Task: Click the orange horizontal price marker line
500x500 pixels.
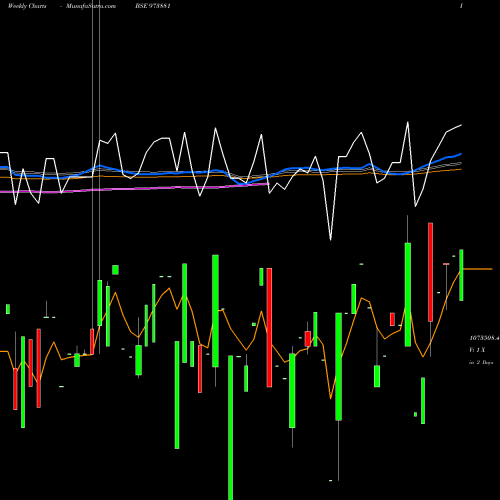Action: tap(478, 269)
